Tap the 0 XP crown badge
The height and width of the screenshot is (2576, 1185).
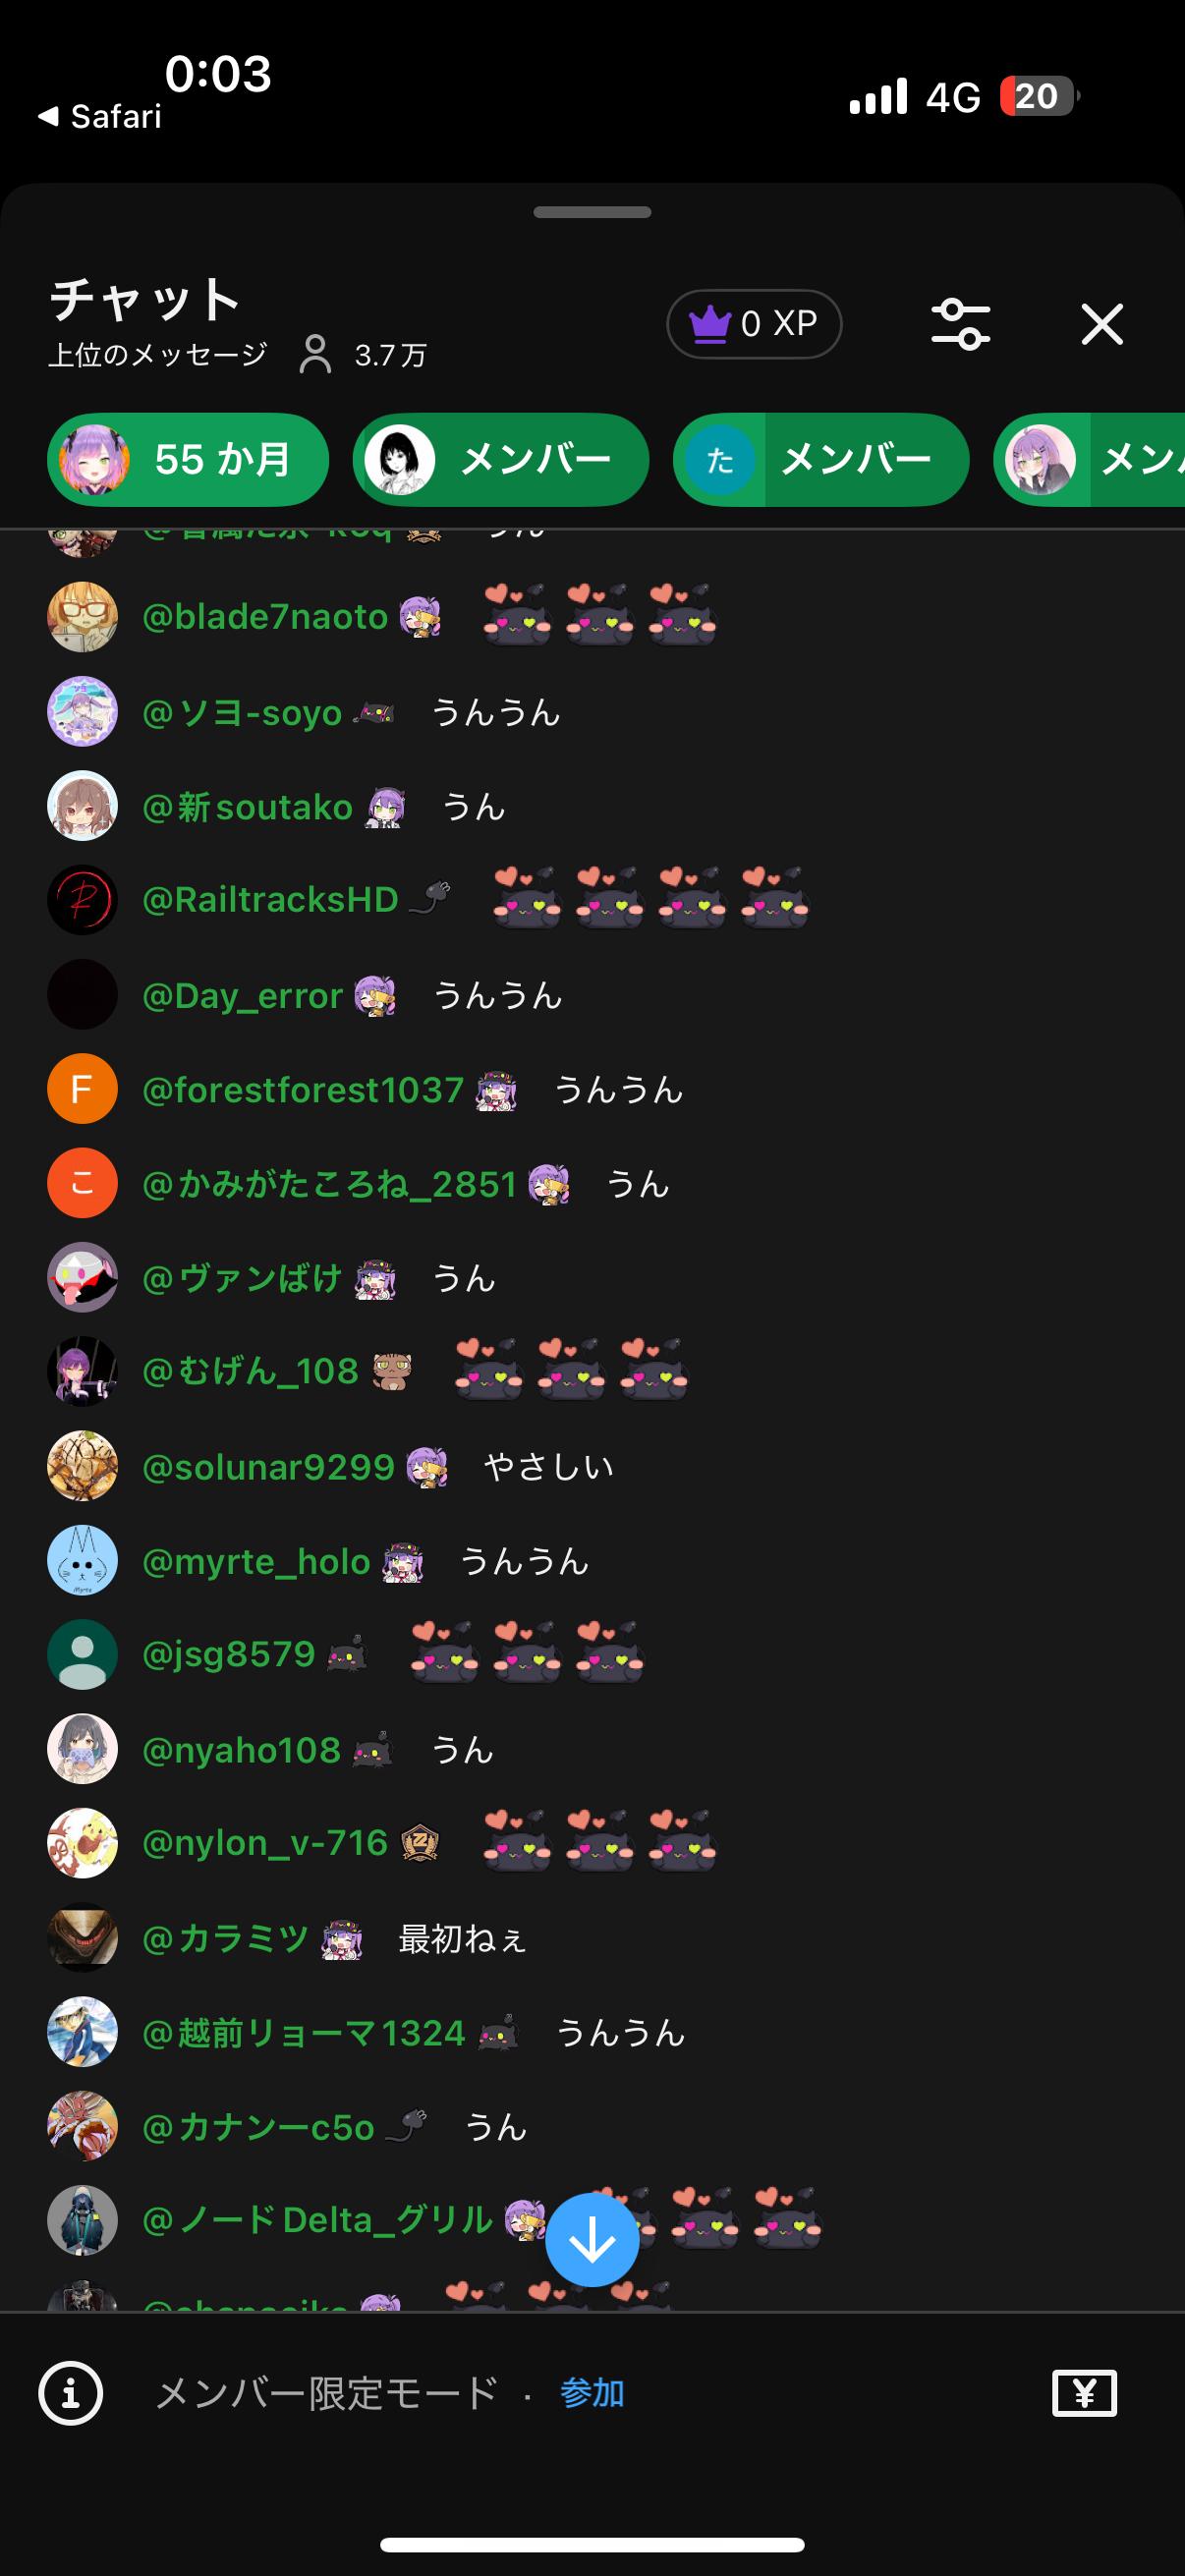tap(754, 324)
